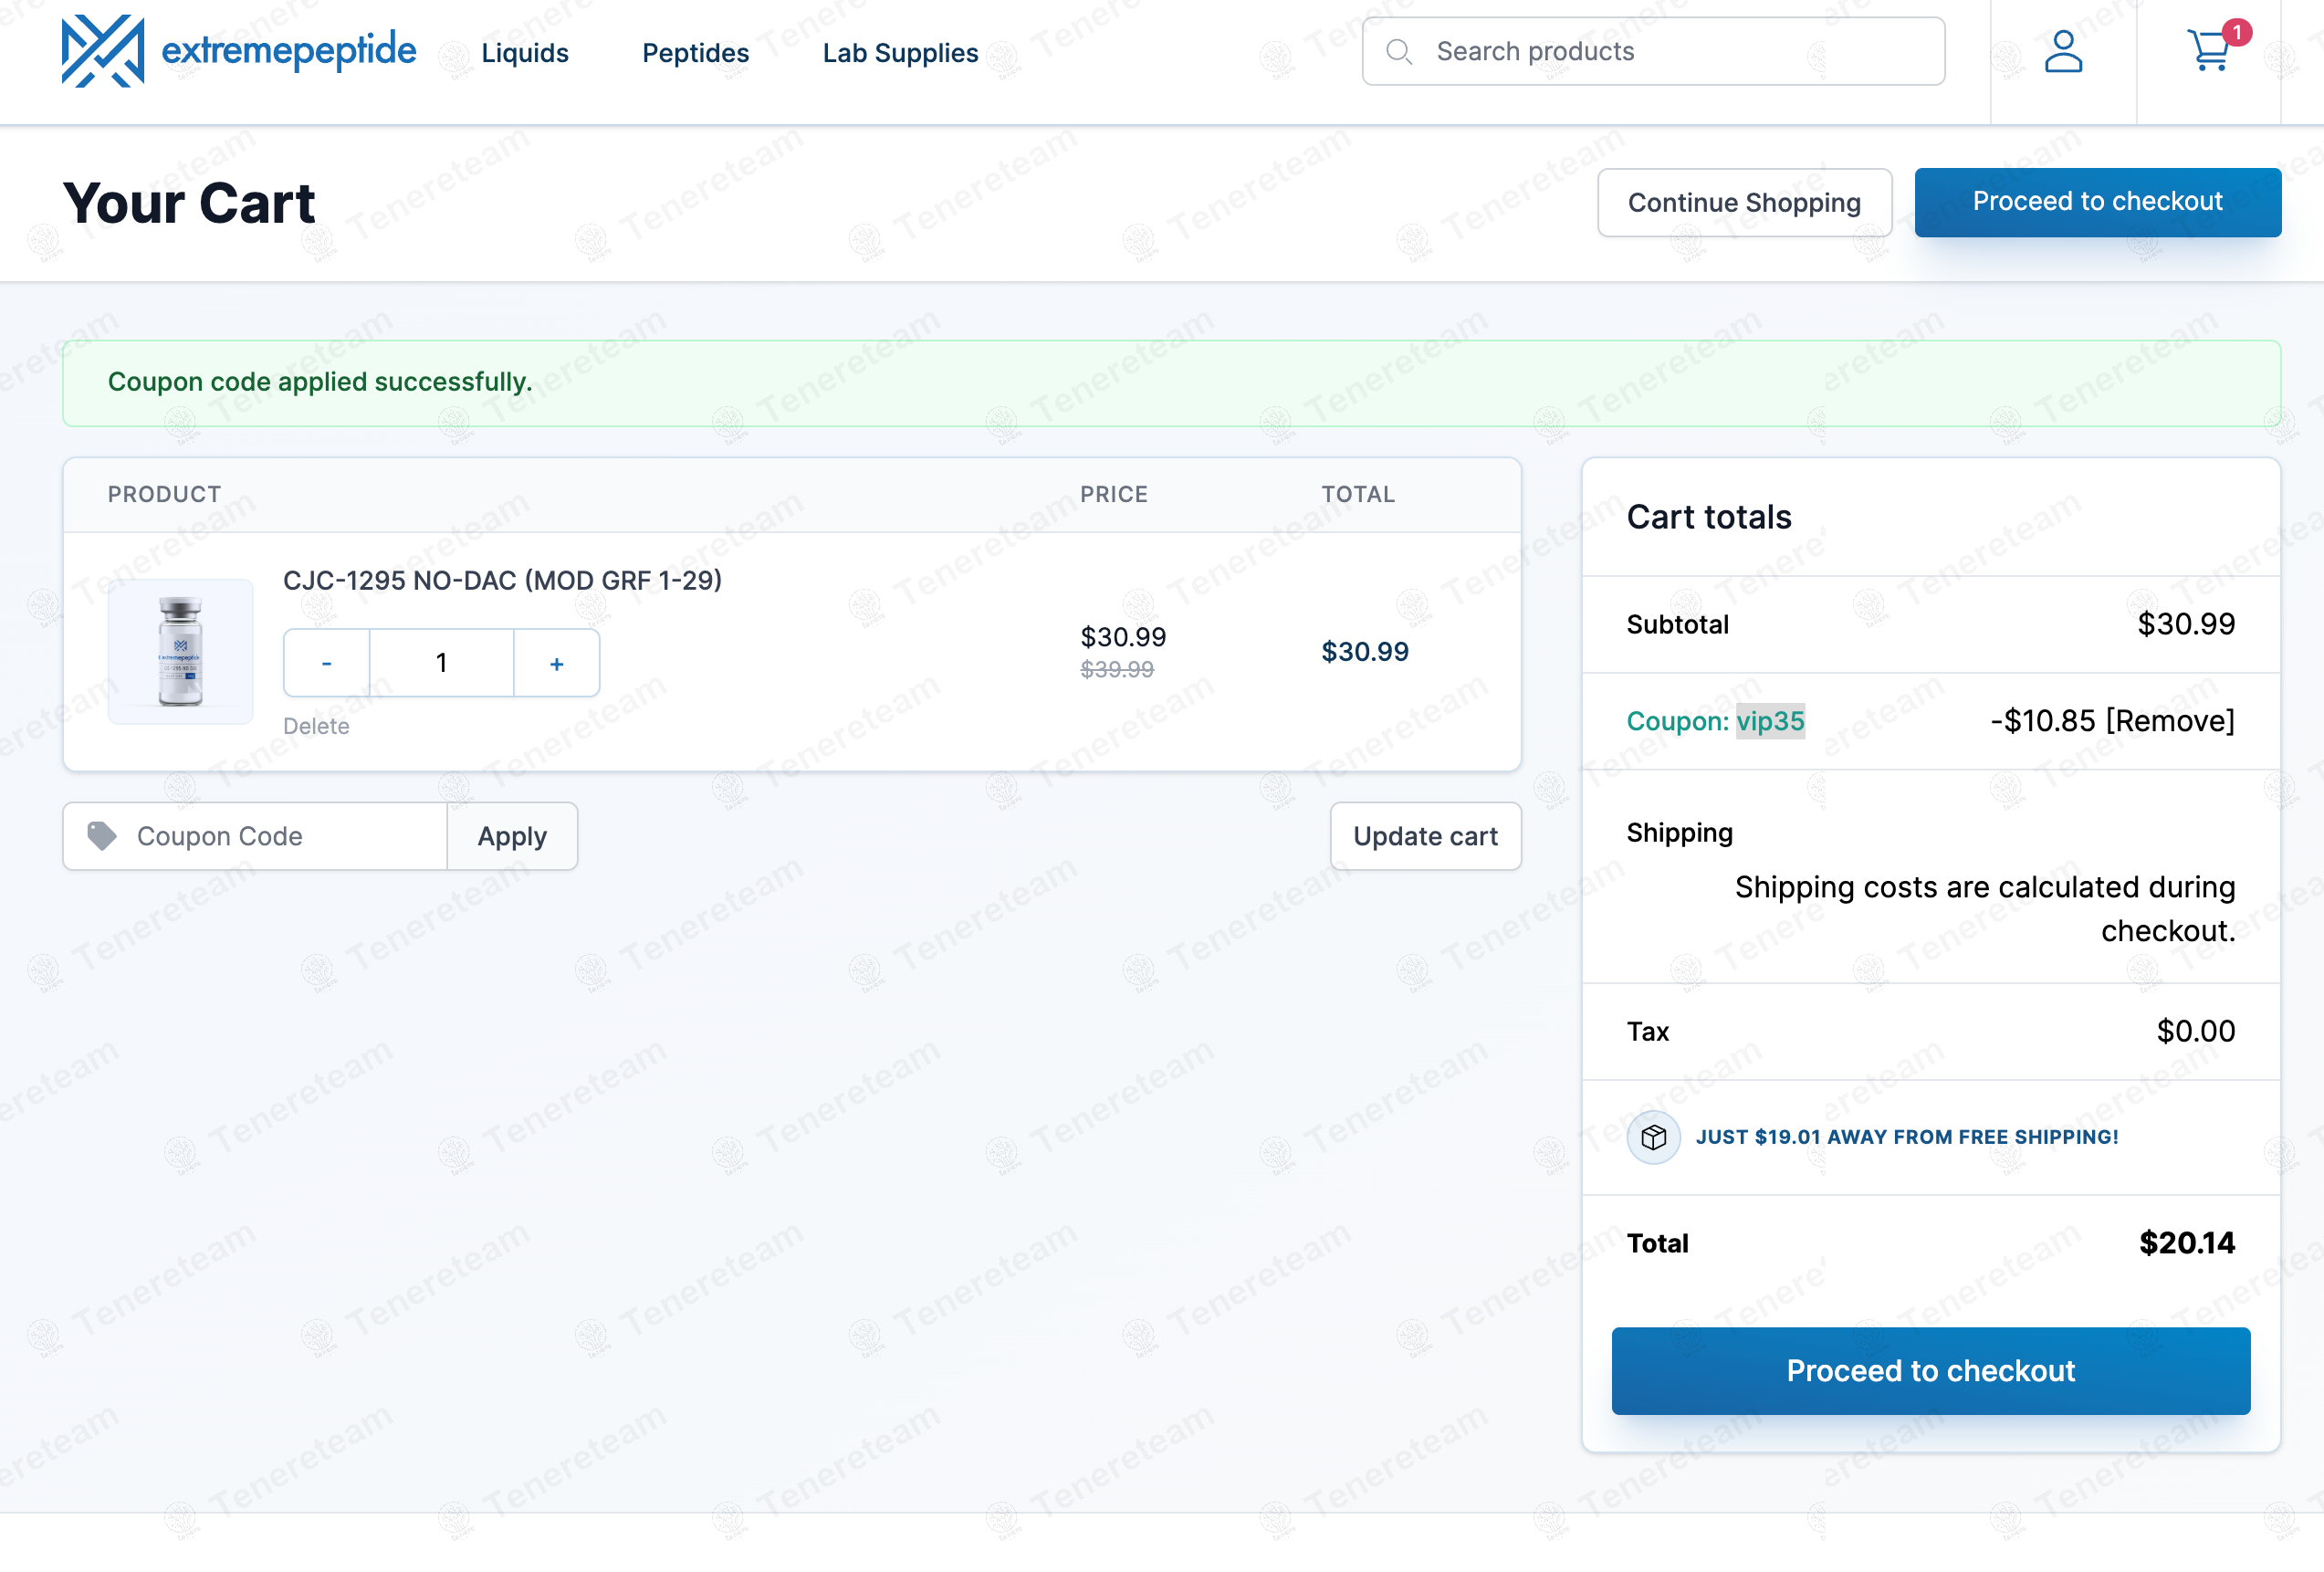Screen dimensions: 2324x1572
Task: Open the Lab Supplies menu
Action: click(x=900, y=53)
